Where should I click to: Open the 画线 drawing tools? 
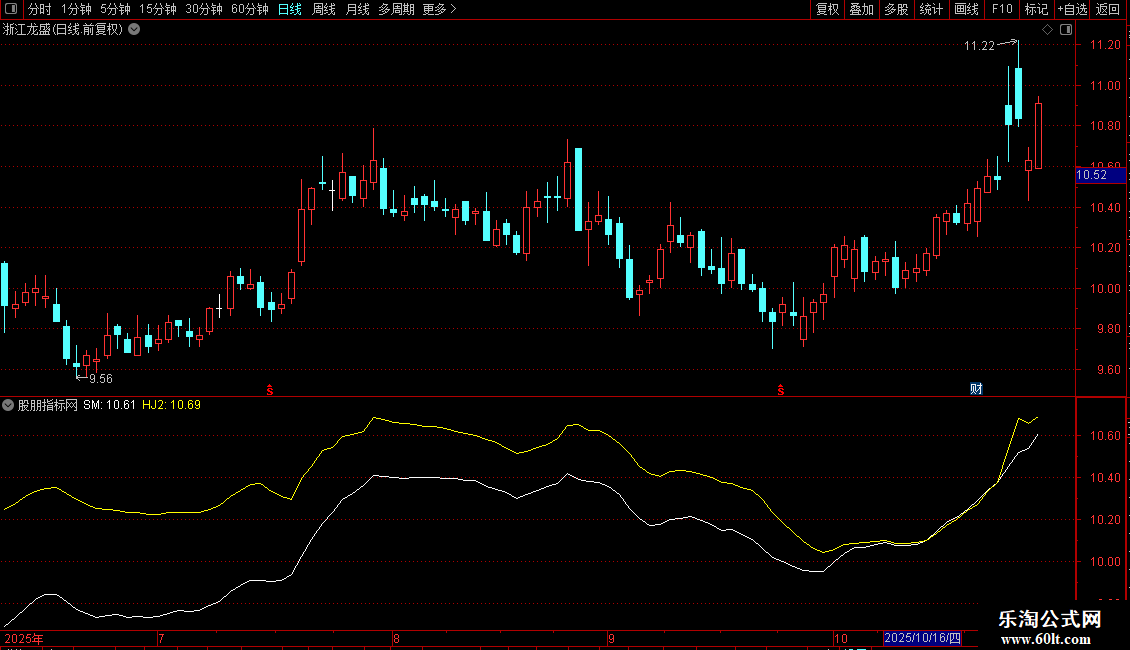(966, 9)
